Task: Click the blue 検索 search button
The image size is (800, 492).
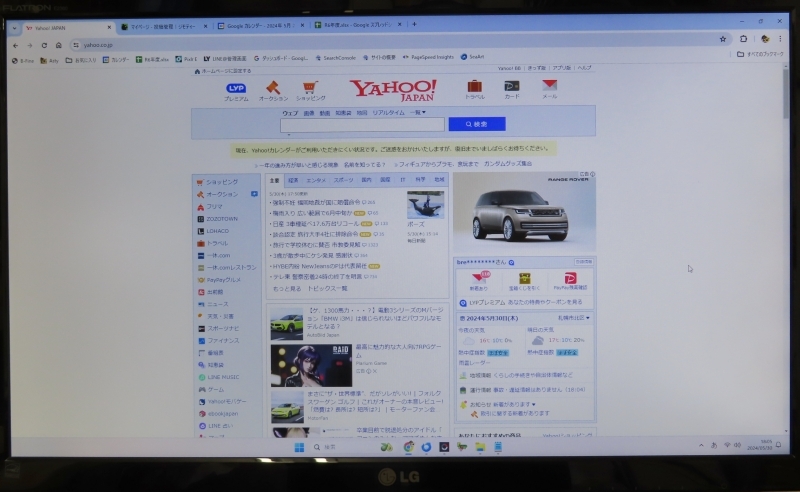Action: tap(477, 124)
